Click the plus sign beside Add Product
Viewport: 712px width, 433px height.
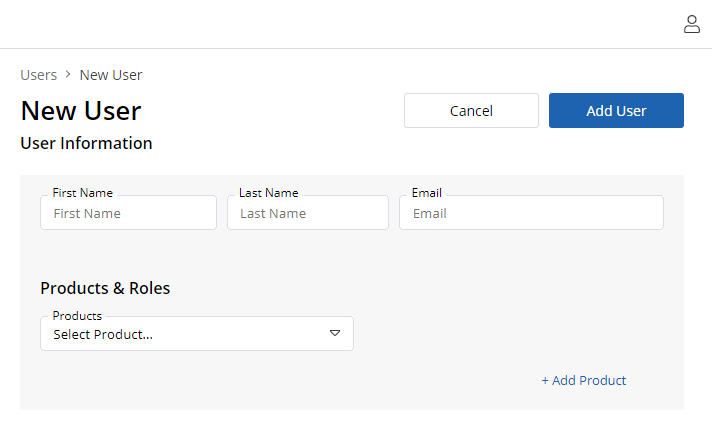pyautogui.click(x=545, y=380)
